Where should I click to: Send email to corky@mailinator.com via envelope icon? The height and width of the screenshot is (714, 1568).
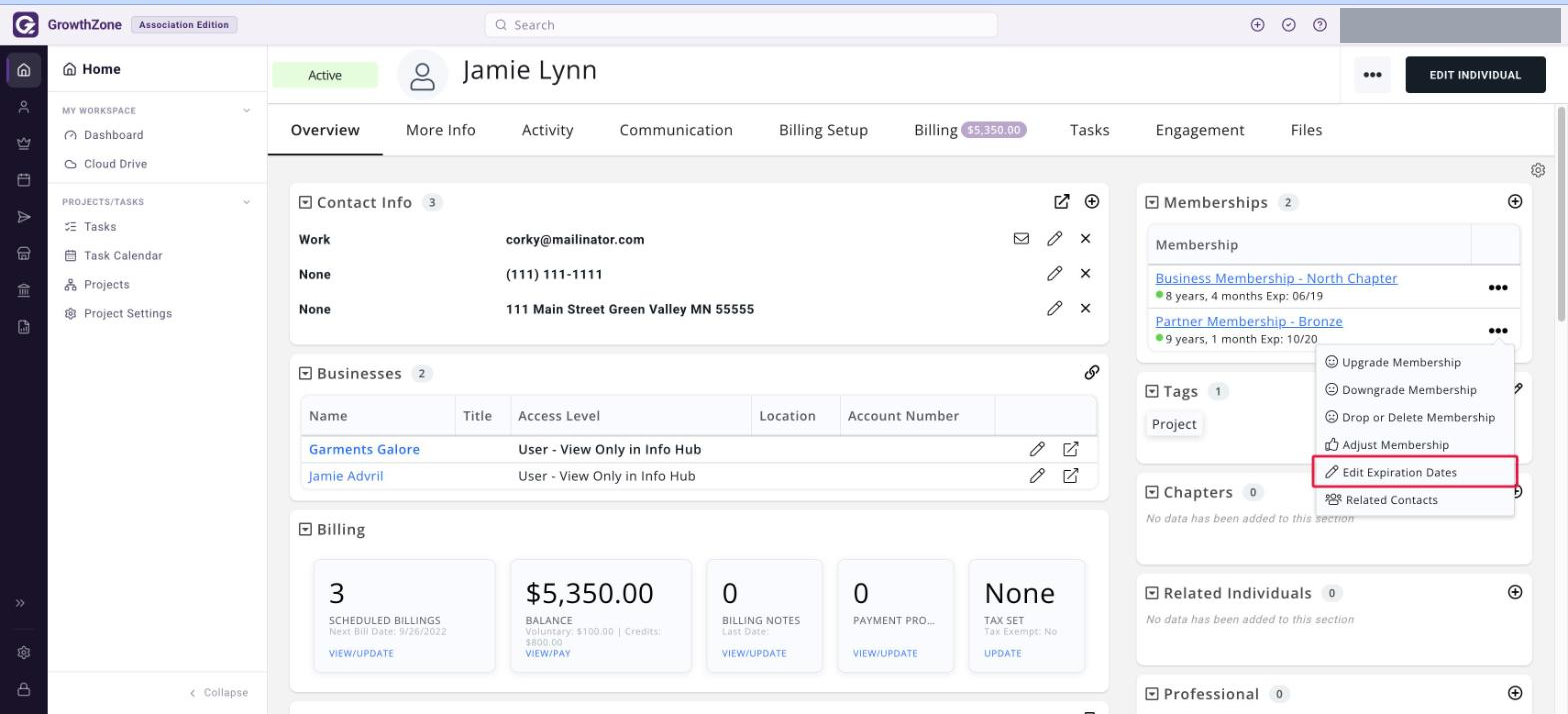click(1021, 239)
